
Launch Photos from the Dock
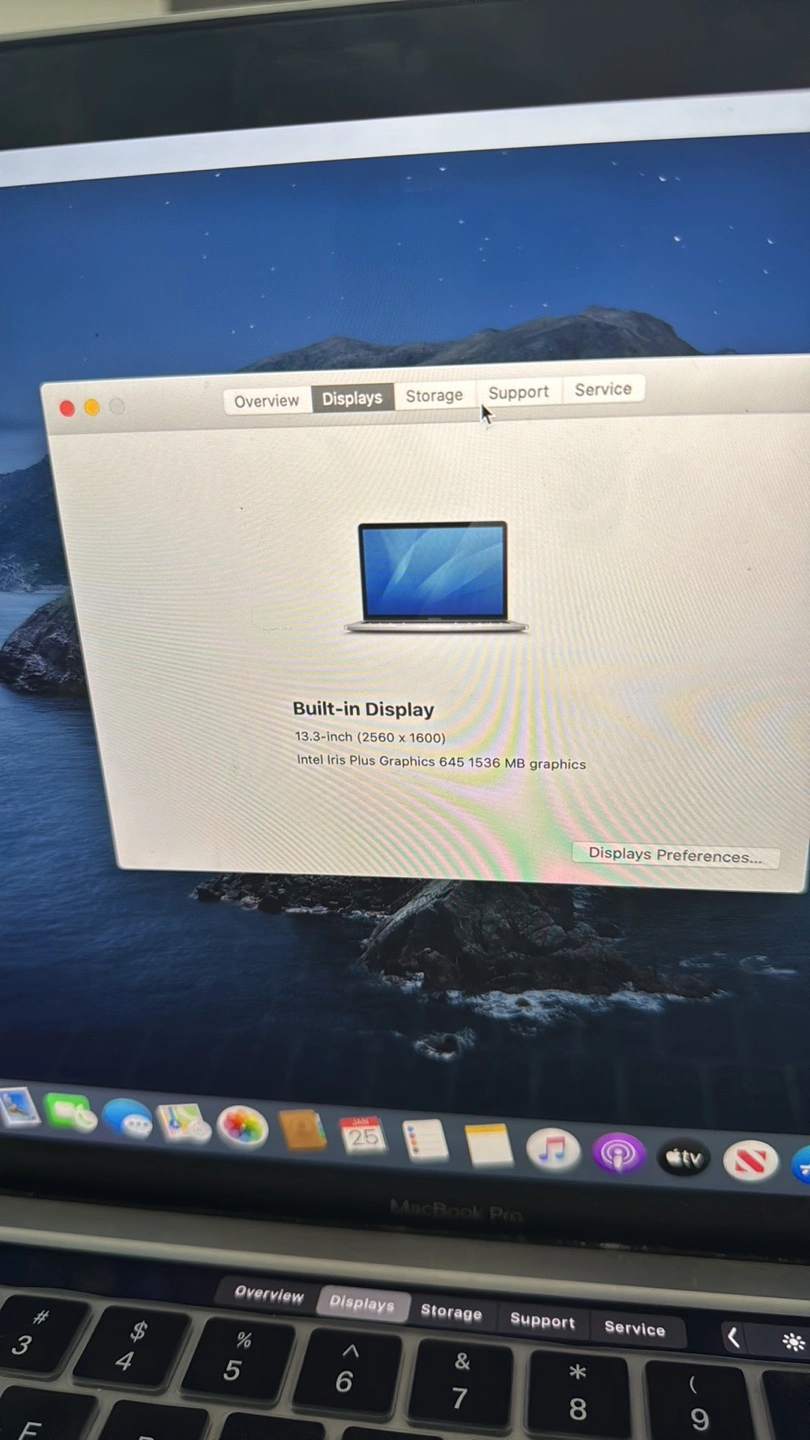pos(242,1127)
